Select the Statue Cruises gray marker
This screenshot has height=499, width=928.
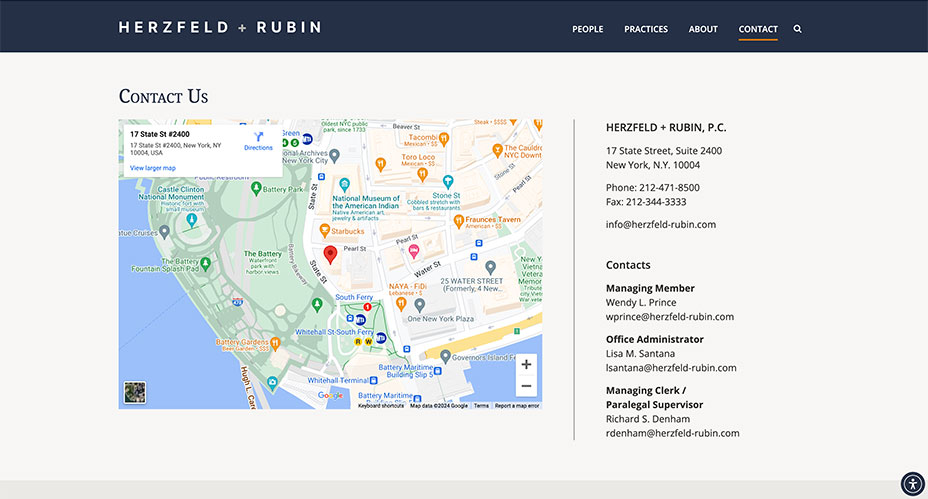click(x=165, y=232)
